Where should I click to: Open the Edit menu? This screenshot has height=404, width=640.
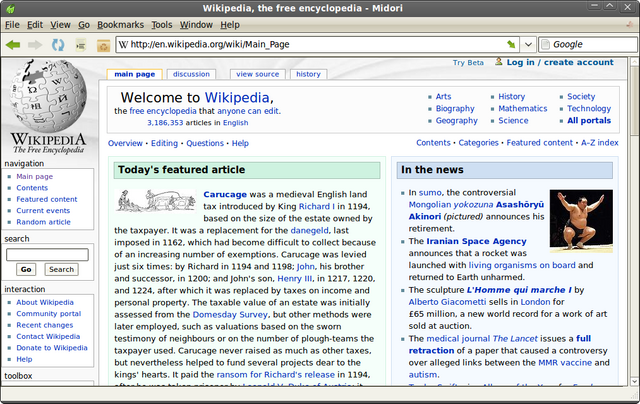[35, 25]
